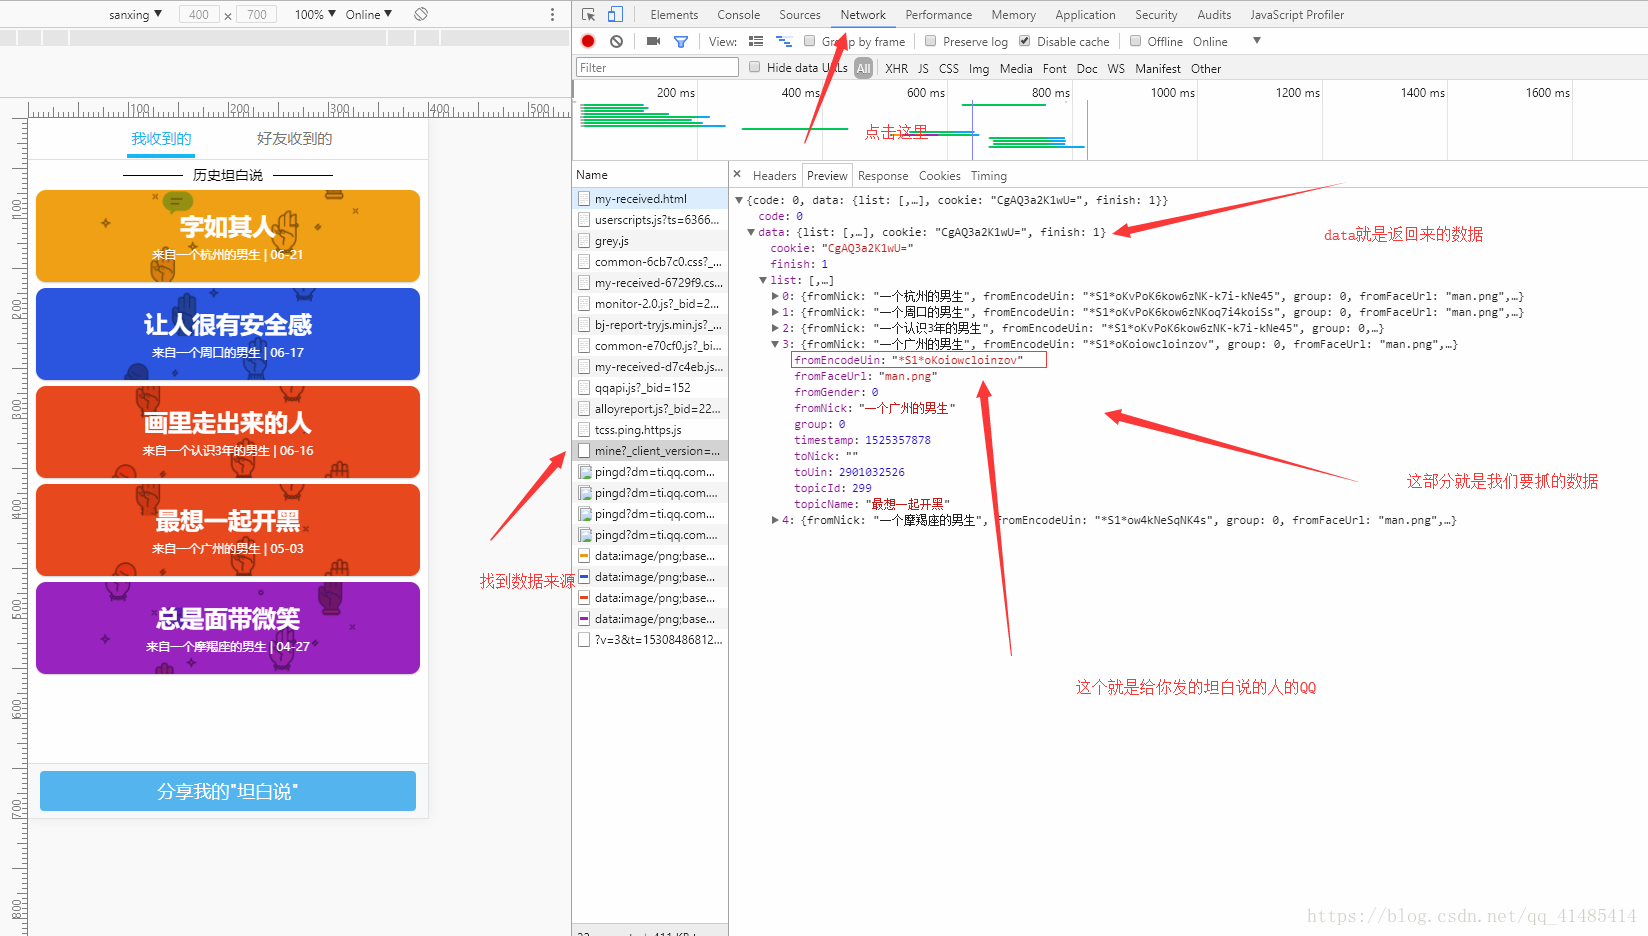Open the 字如其人 orange card
The height and width of the screenshot is (936, 1648).
(228, 236)
